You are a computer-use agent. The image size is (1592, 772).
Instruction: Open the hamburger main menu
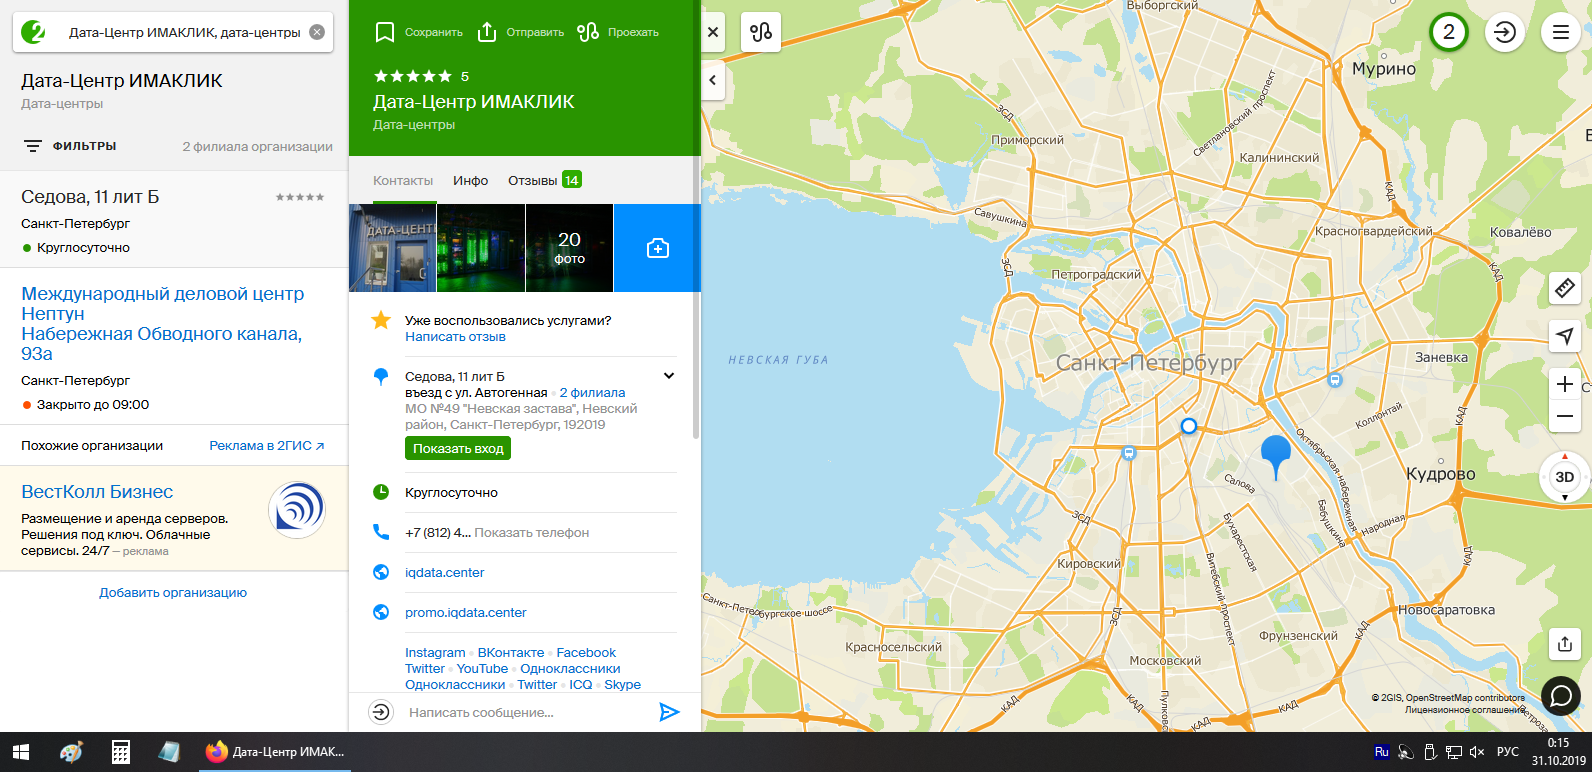pyautogui.click(x=1560, y=32)
